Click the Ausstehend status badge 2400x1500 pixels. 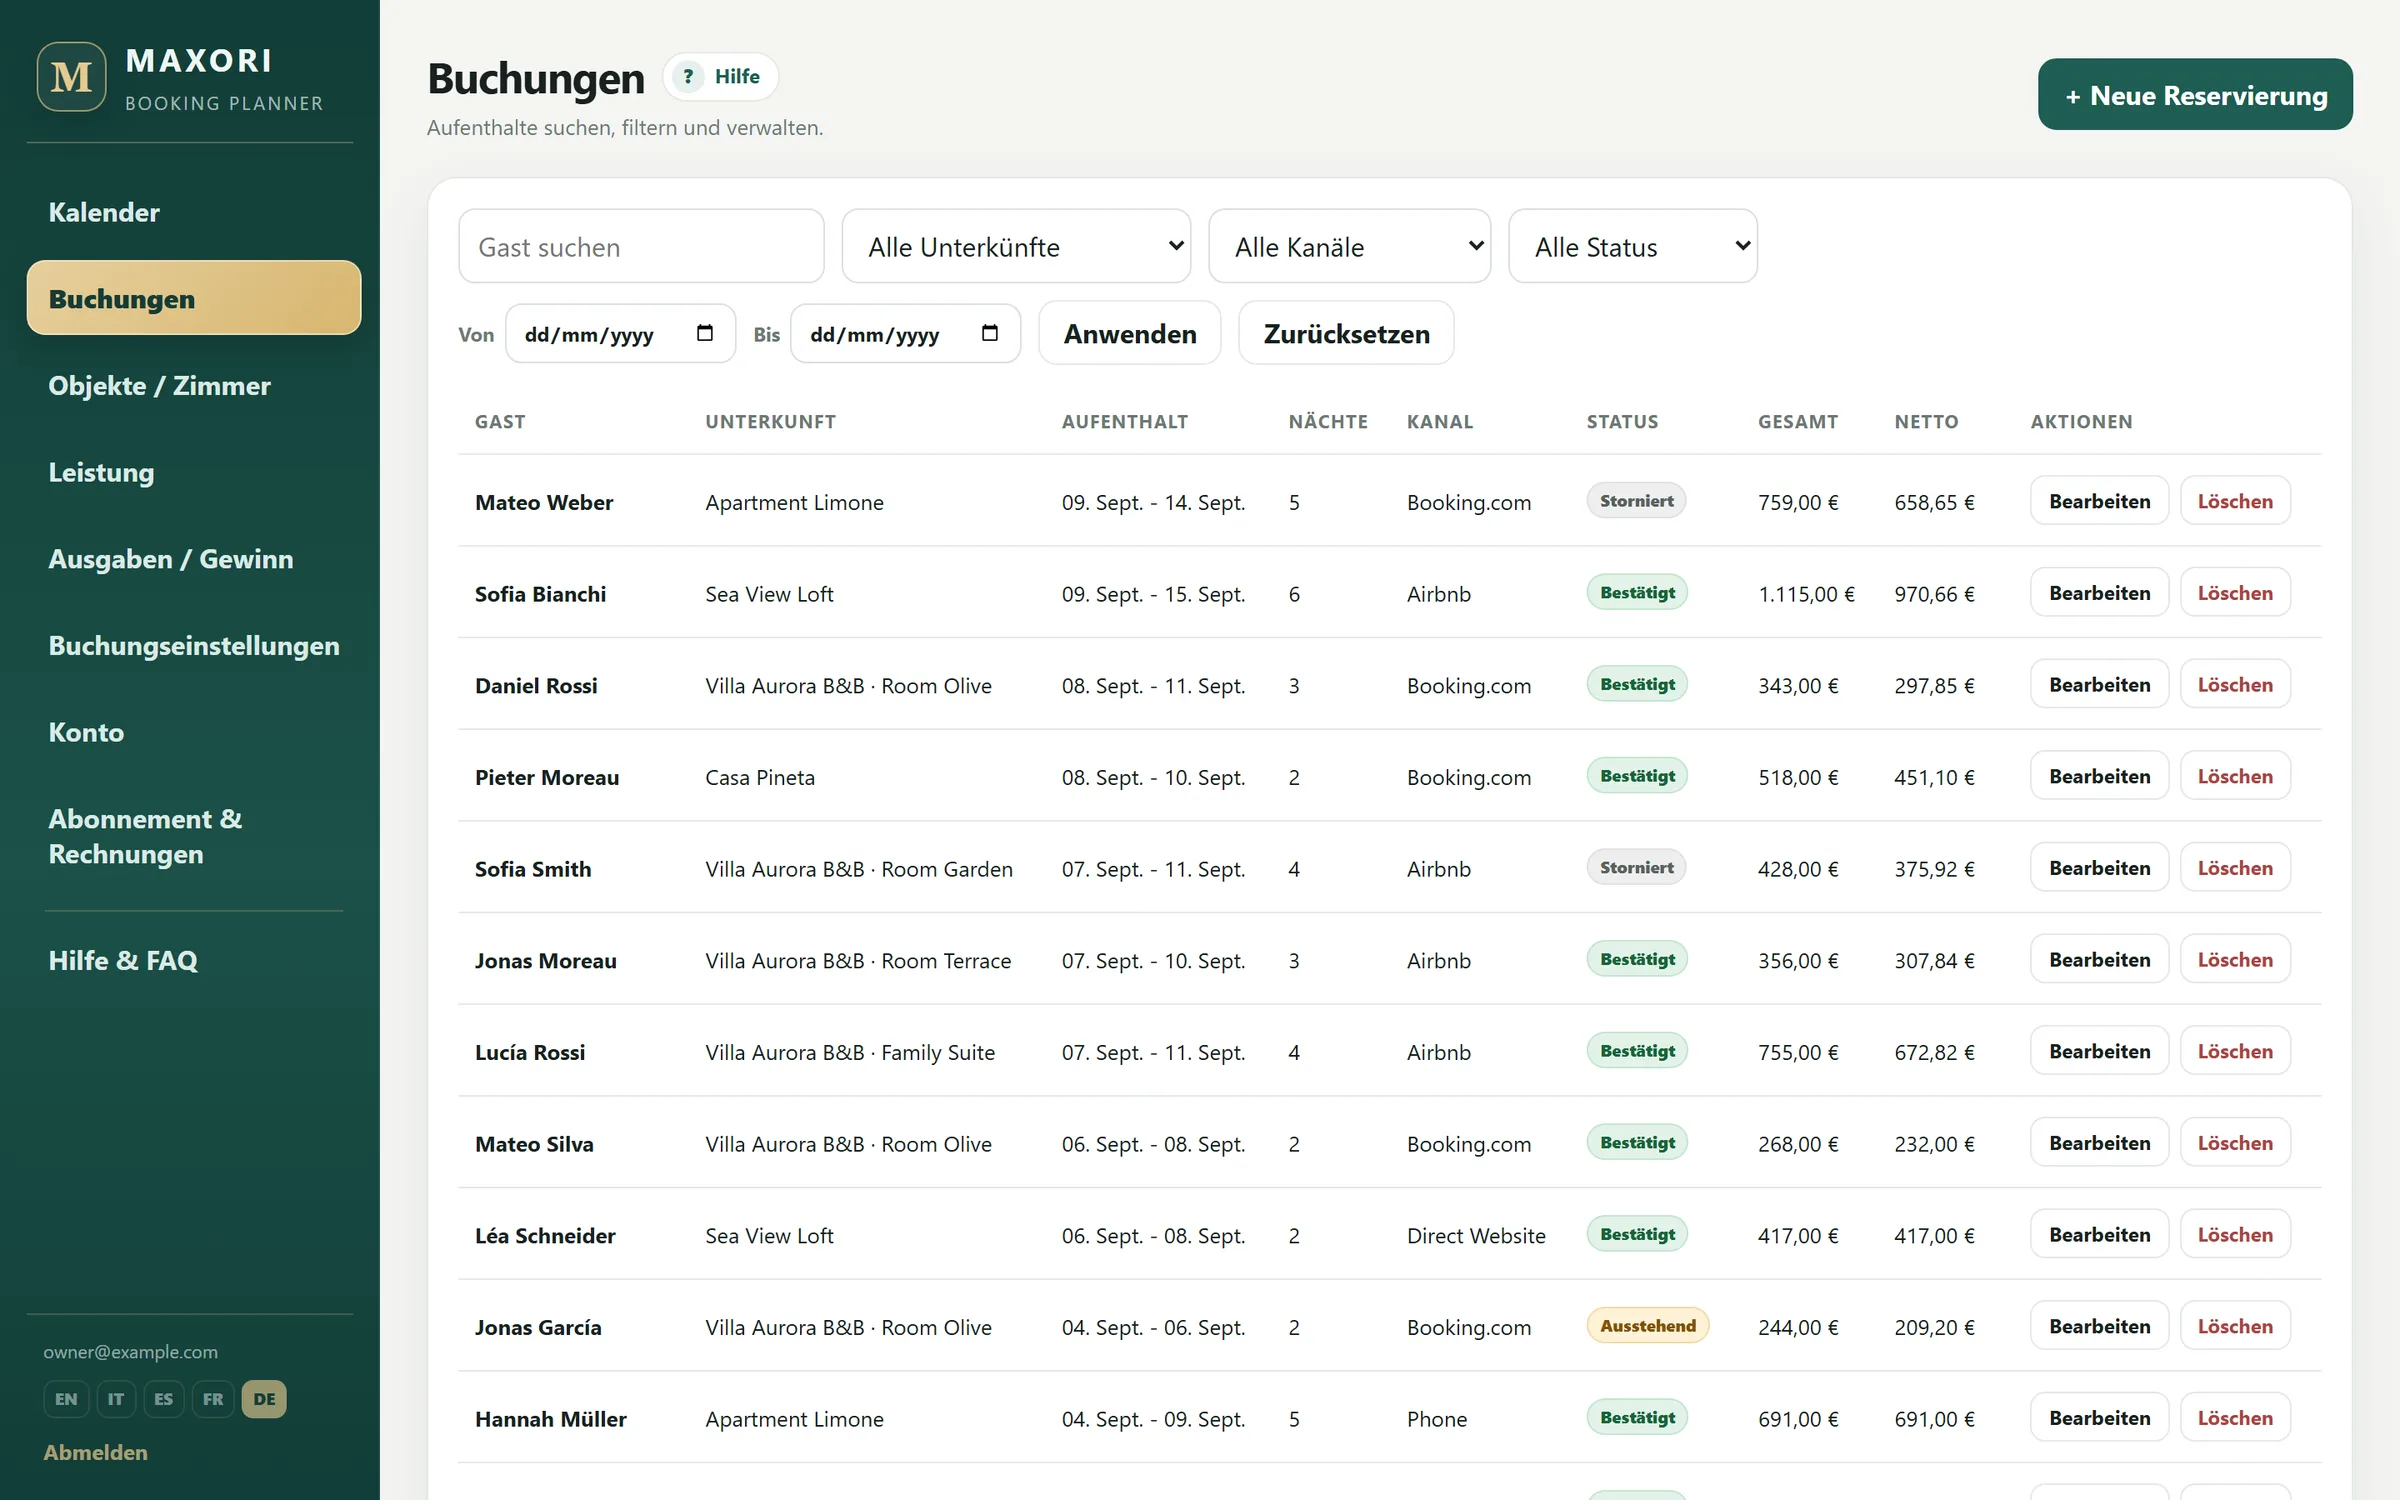point(1647,1326)
